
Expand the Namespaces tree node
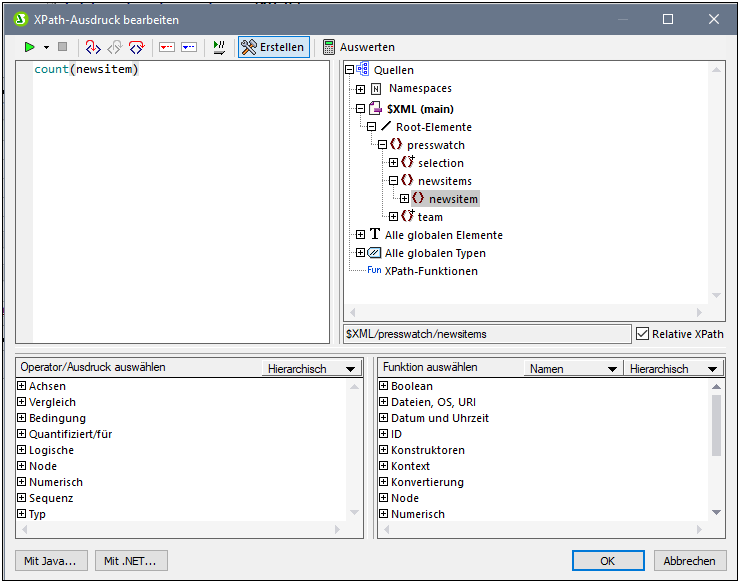pyautogui.click(x=361, y=89)
